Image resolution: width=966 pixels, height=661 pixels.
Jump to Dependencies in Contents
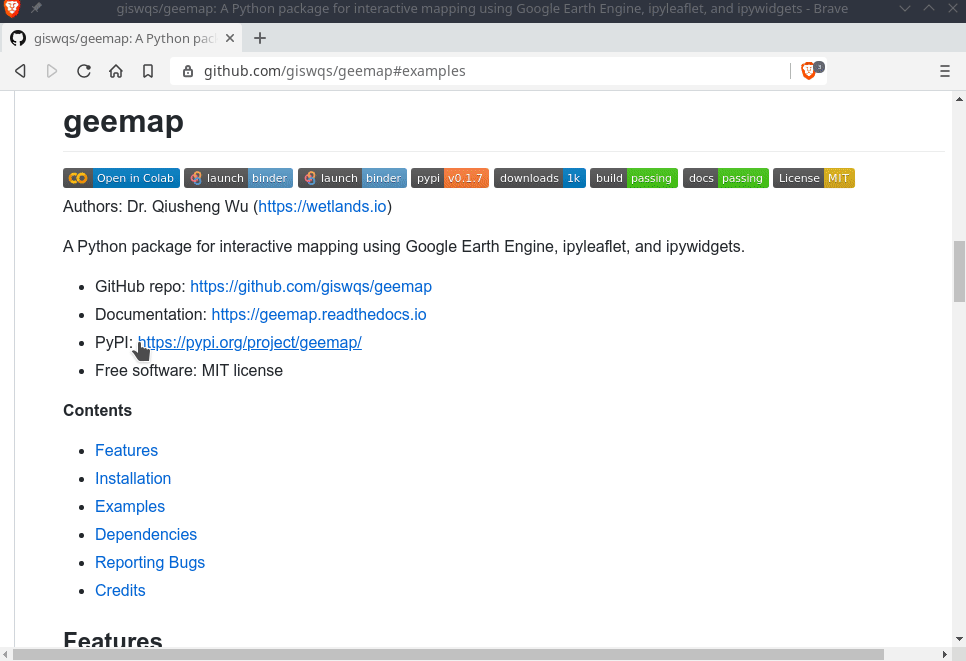(x=146, y=534)
